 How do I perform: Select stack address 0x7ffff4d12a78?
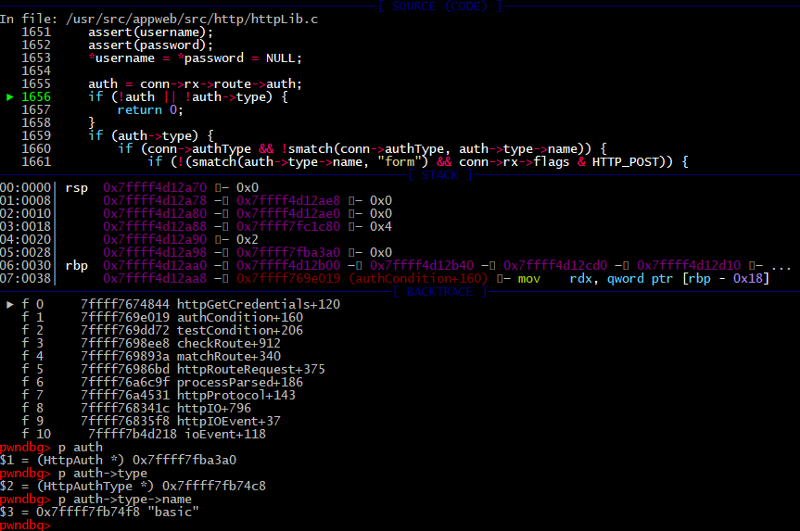155,201
